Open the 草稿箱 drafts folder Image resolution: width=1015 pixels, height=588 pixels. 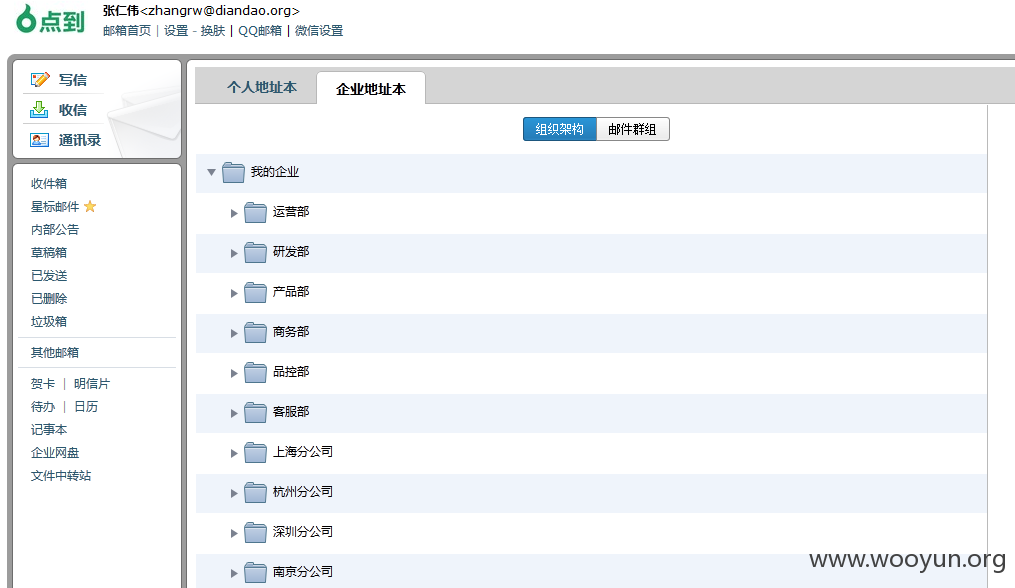[x=49, y=253]
